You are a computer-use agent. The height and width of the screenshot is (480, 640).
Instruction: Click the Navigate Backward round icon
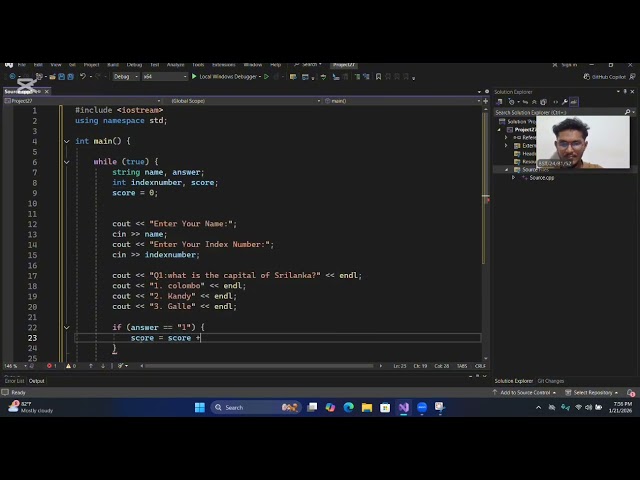pos(12,76)
